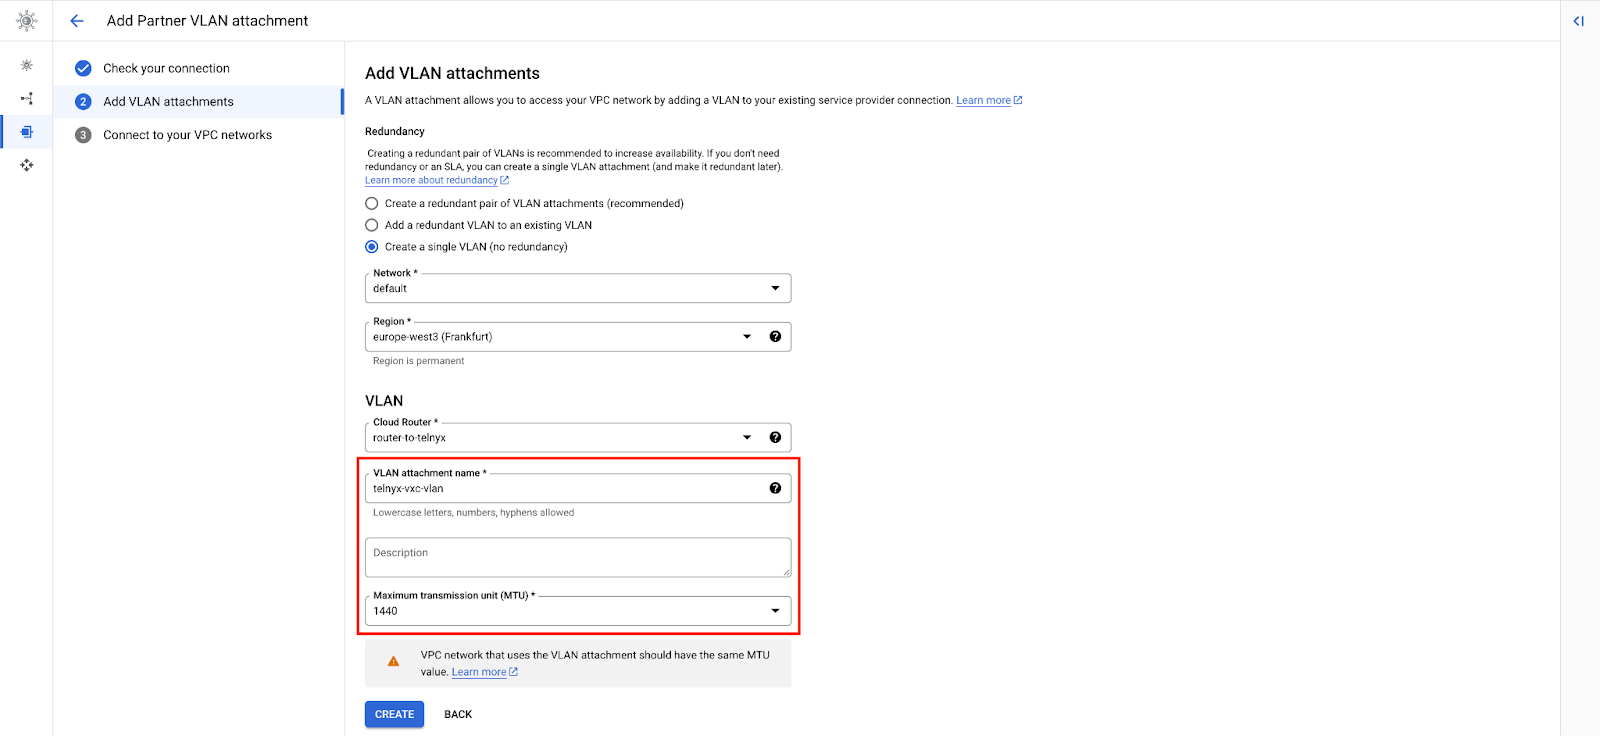Click the VLAN section heading
The height and width of the screenshot is (736, 1600).
[384, 401]
